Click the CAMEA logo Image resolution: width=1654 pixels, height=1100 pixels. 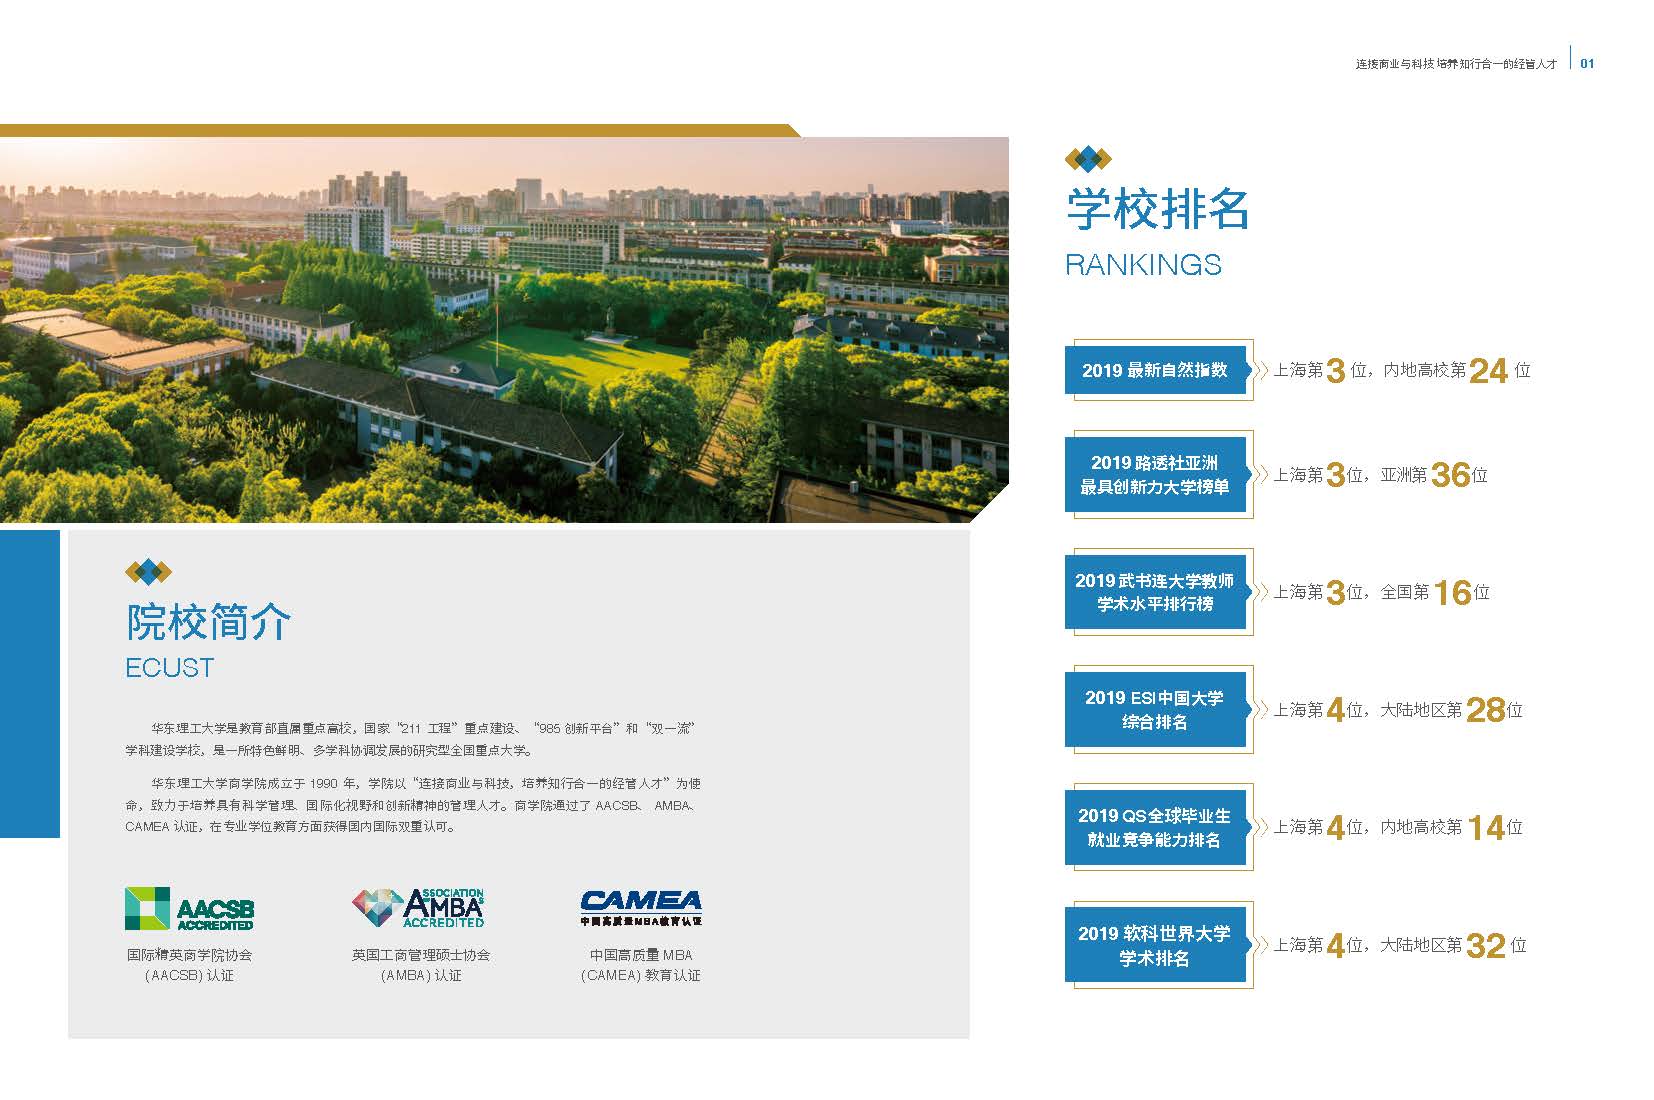(640, 907)
